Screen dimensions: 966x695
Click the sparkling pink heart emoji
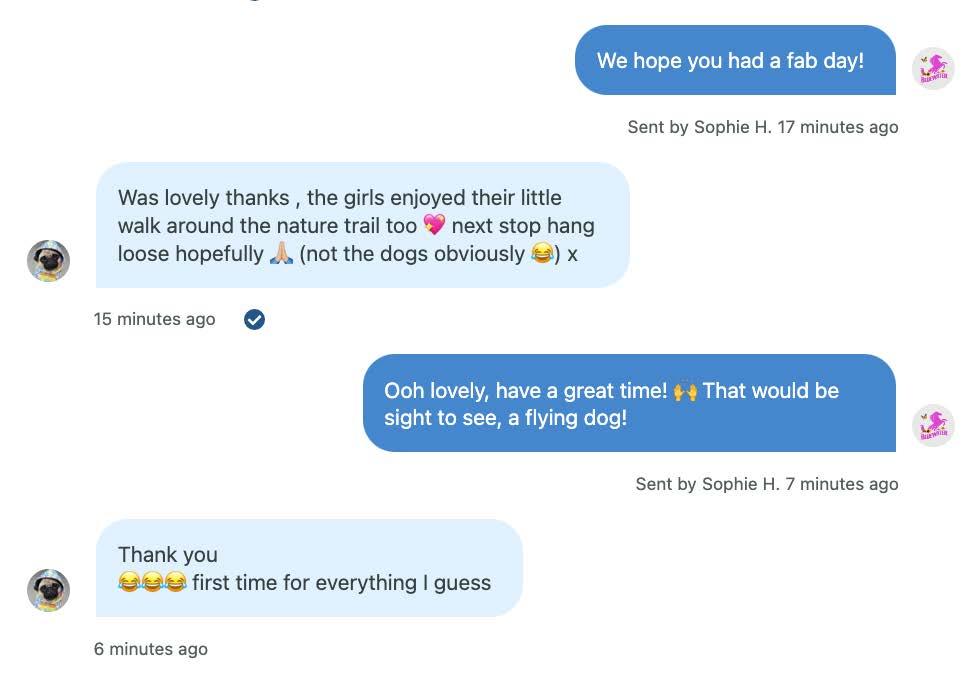[434, 226]
